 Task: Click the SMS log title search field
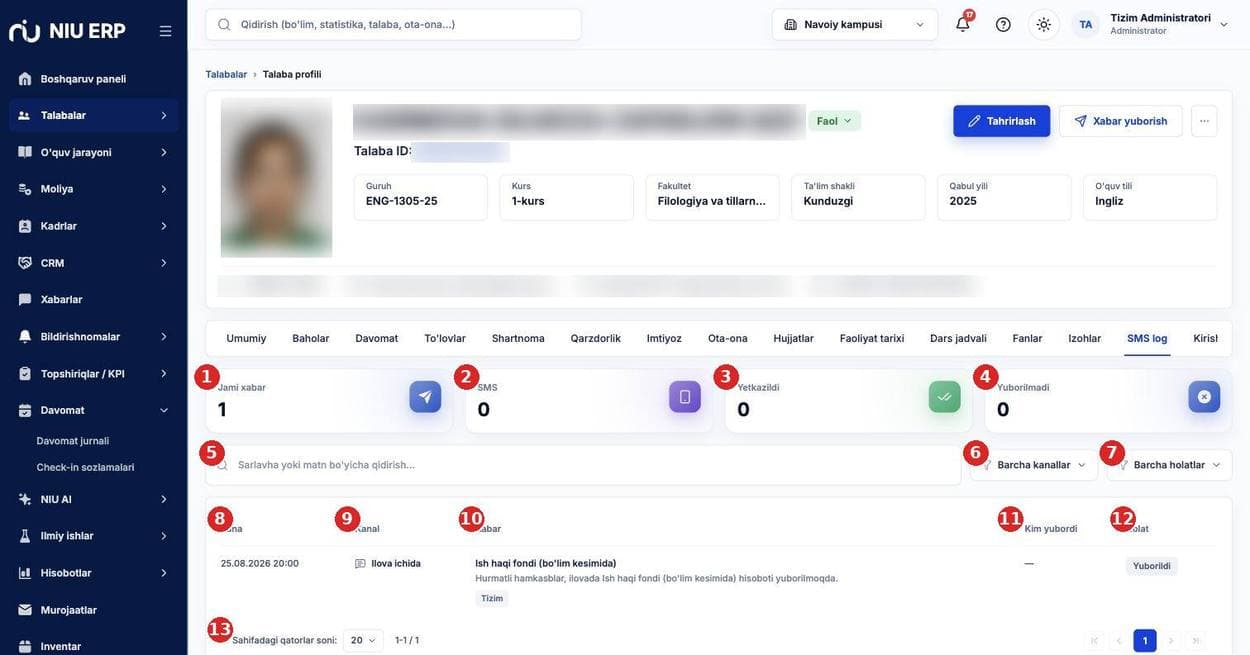pyautogui.click(x=584, y=465)
